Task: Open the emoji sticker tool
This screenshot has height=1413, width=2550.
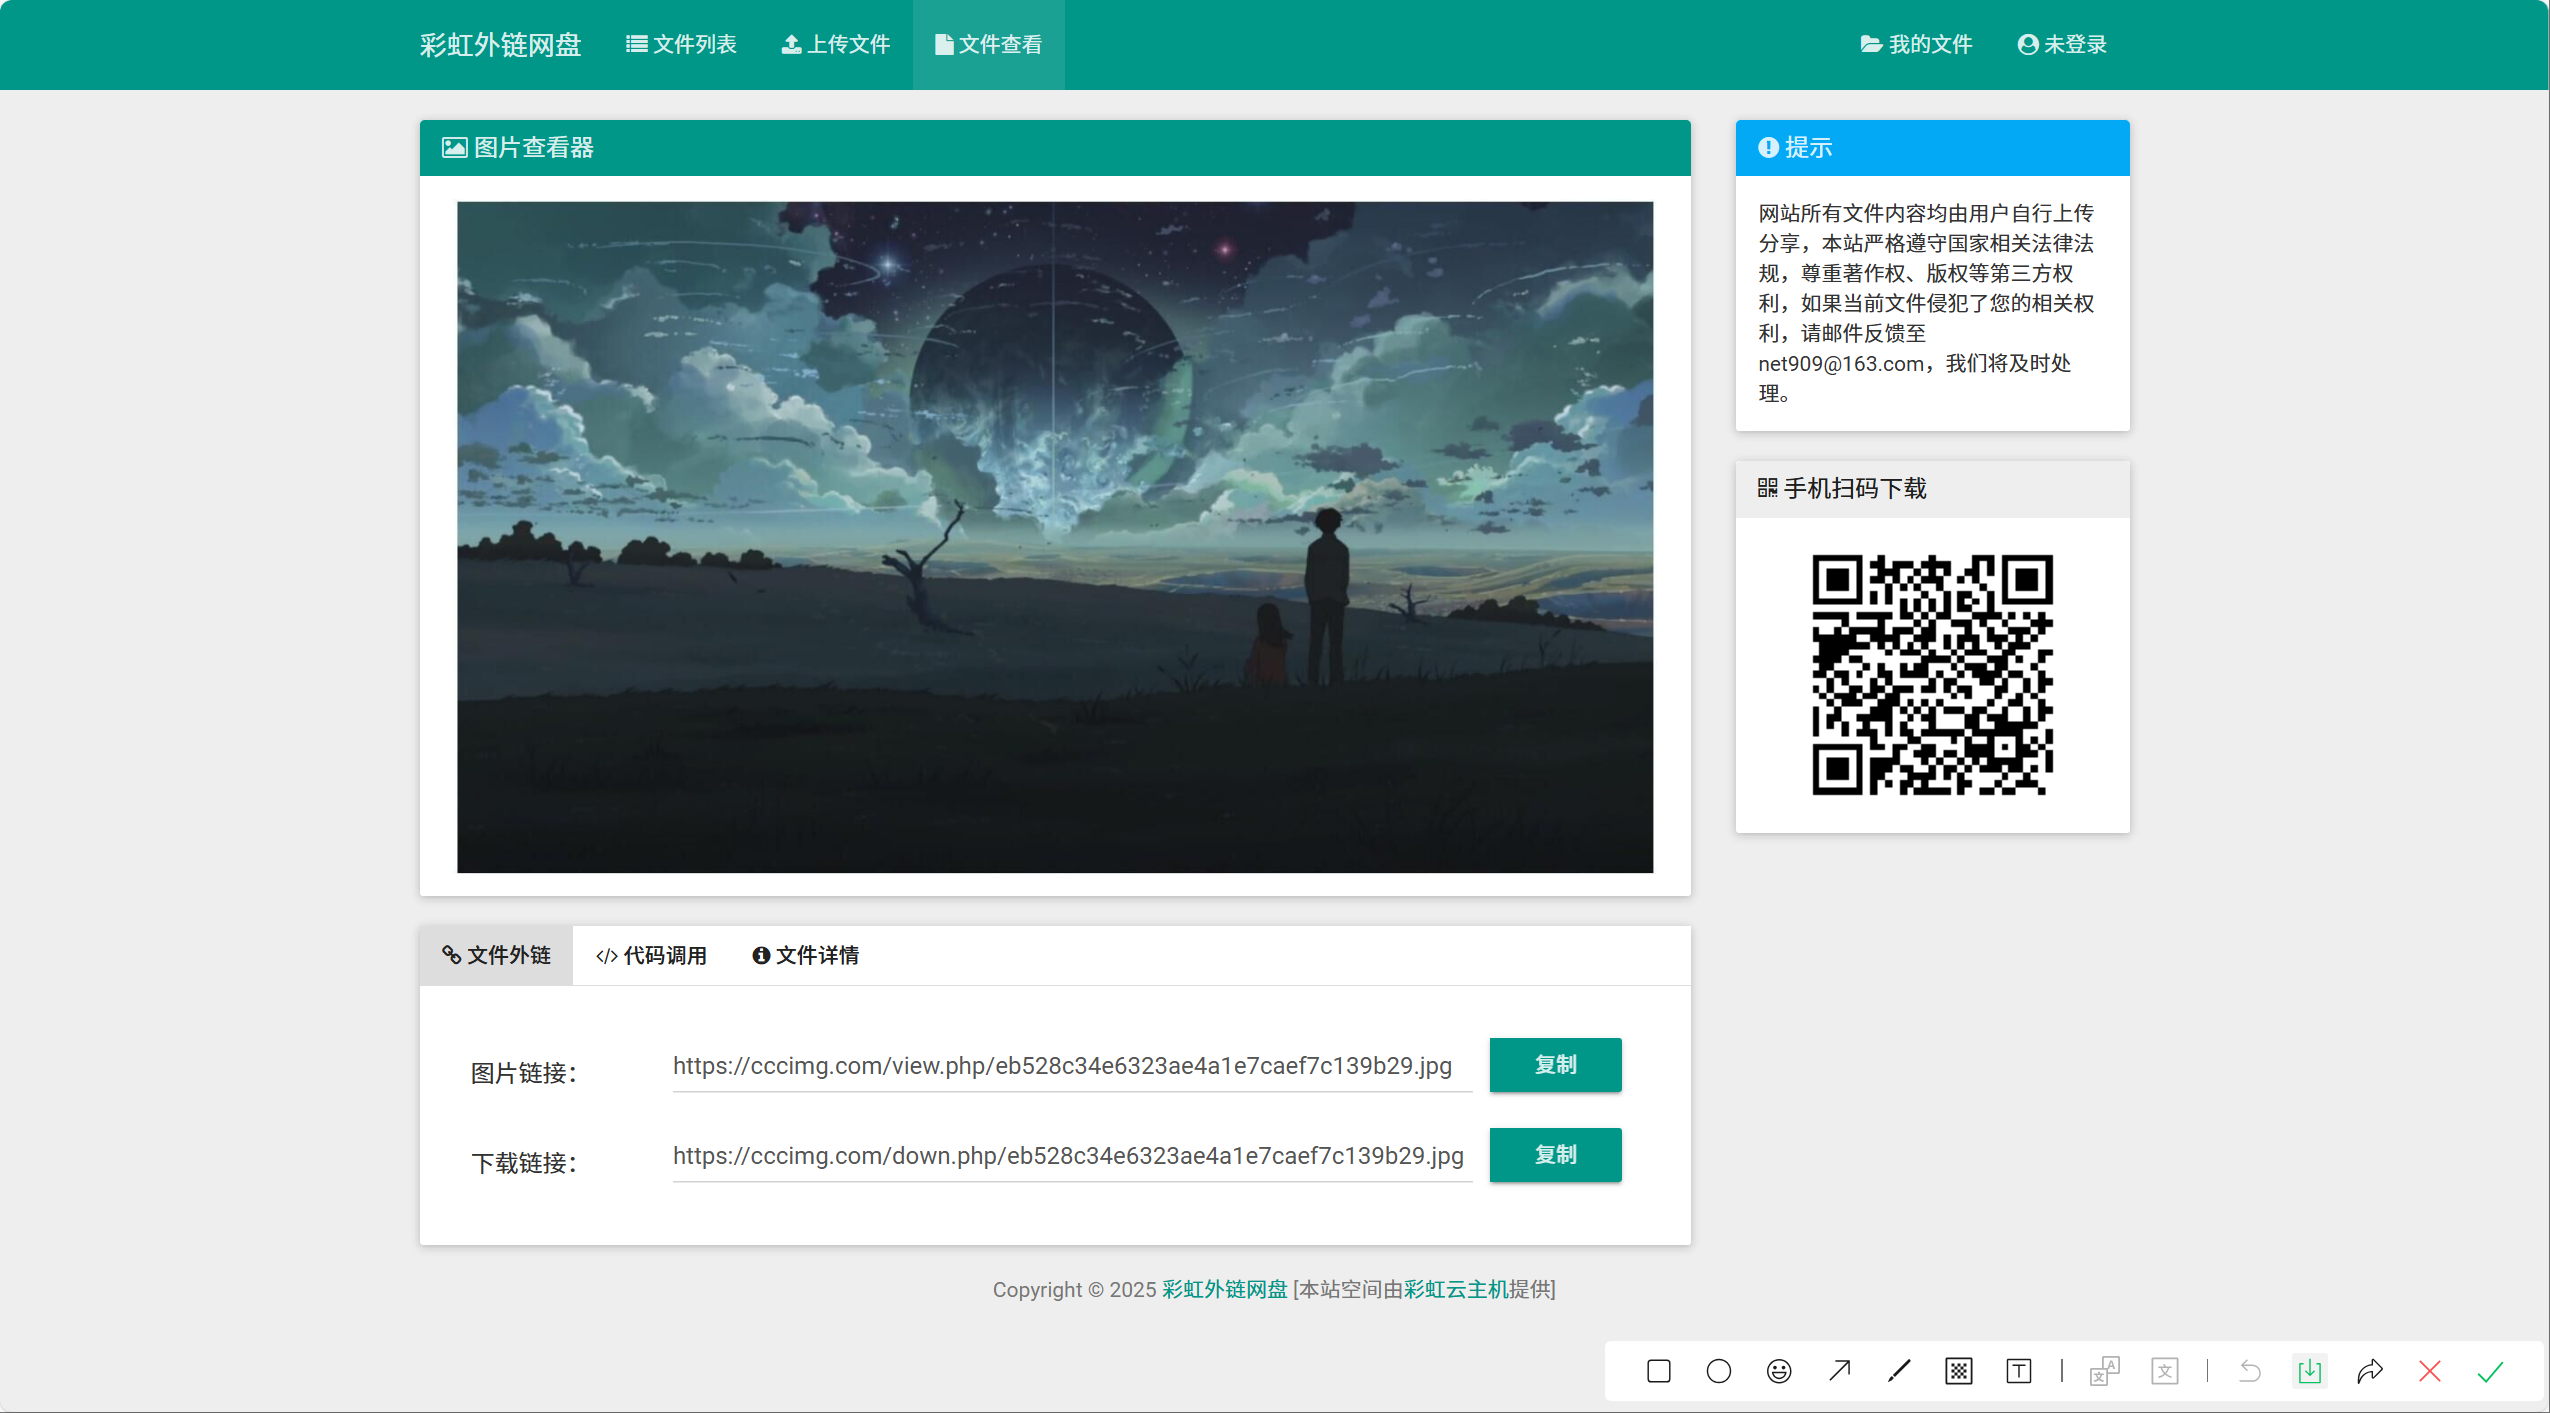Action: [1778, 1371]
